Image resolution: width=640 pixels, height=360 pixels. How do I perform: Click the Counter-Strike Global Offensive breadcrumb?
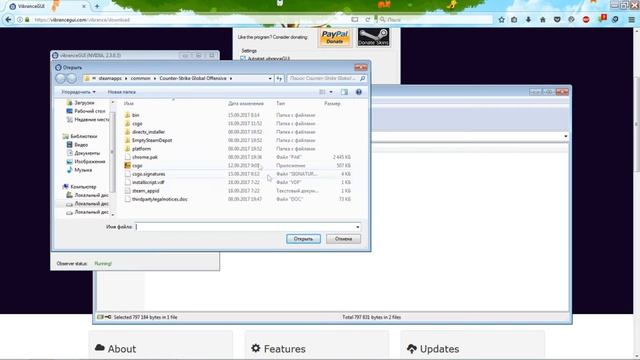[193, 78]
